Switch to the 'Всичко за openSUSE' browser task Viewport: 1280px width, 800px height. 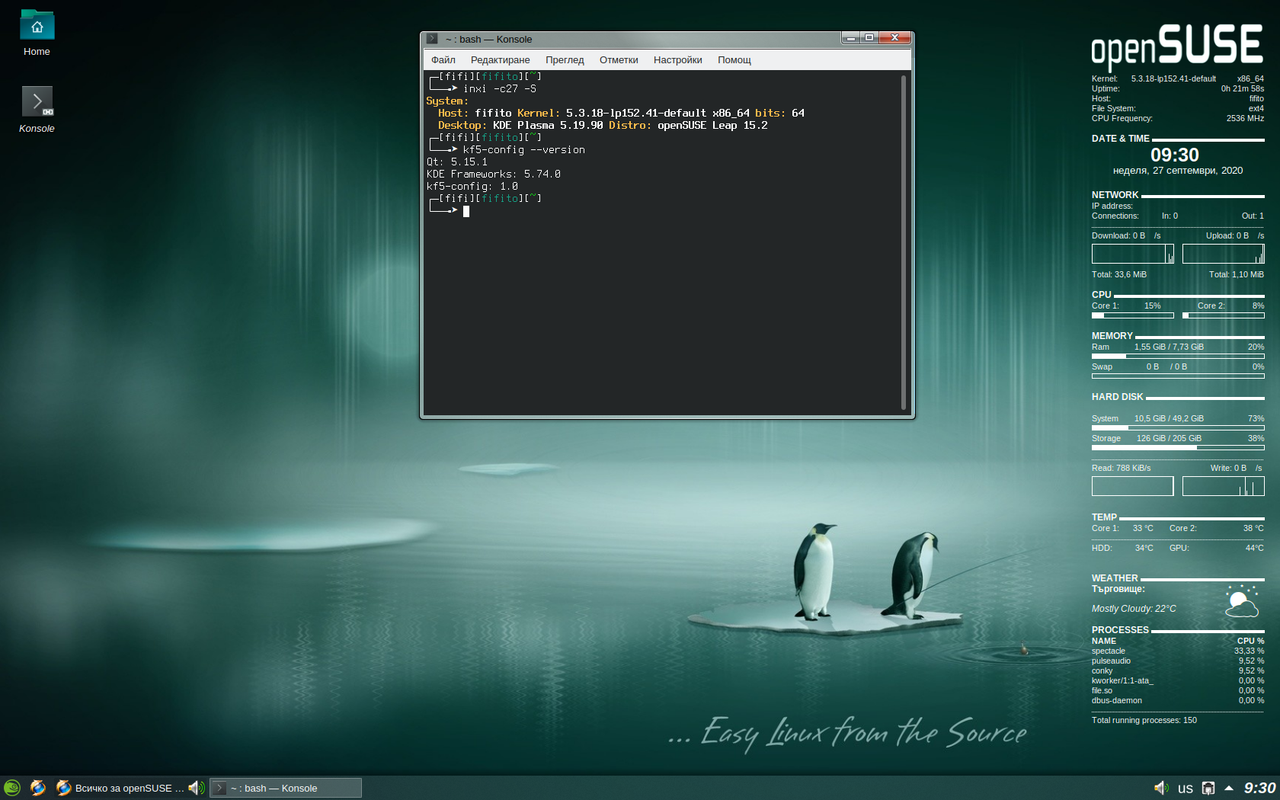click(120, 788)
